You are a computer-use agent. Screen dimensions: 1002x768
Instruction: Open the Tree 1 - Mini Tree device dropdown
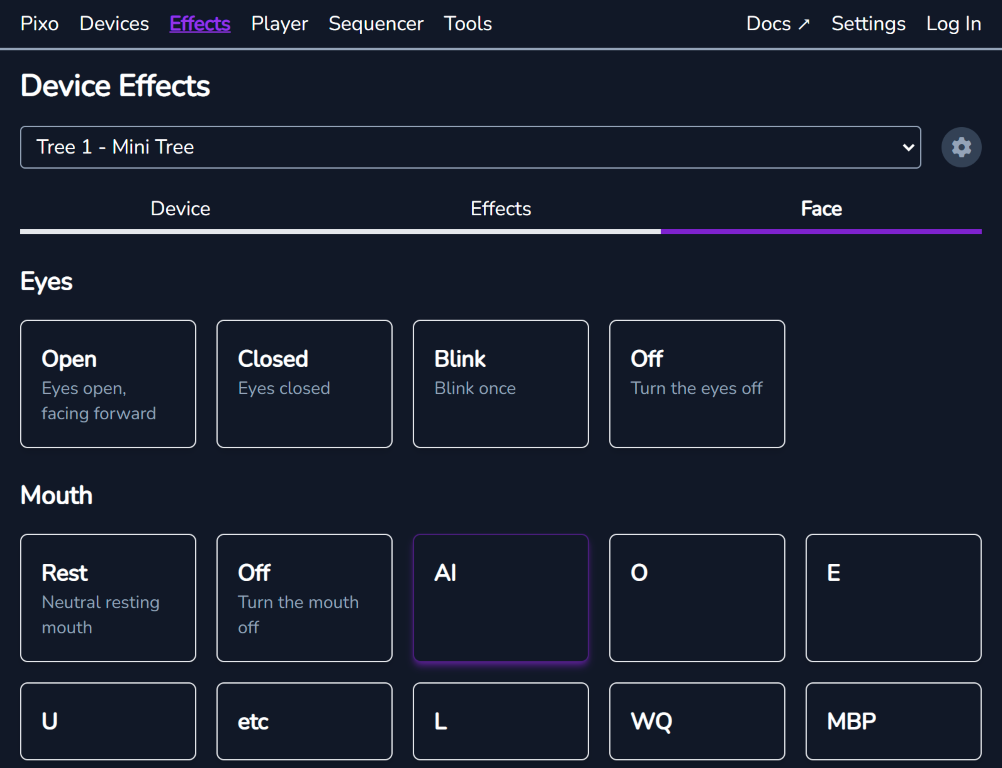coord(470,147)
